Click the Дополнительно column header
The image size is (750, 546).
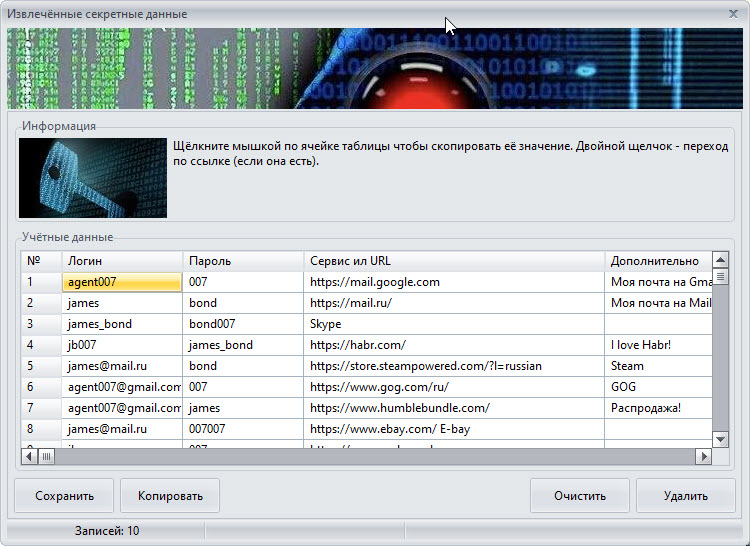coord(658,261)
